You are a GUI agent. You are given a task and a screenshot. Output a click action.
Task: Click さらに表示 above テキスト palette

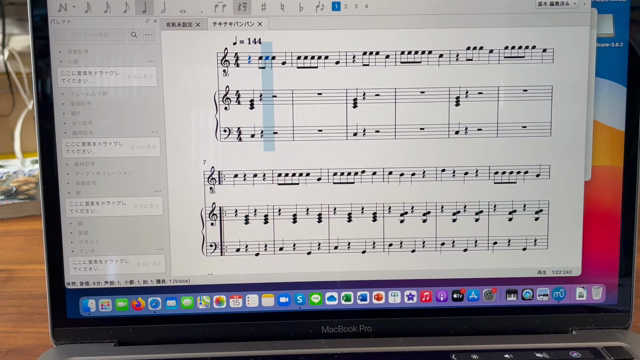pyautogui.click(x=147, y=206)
